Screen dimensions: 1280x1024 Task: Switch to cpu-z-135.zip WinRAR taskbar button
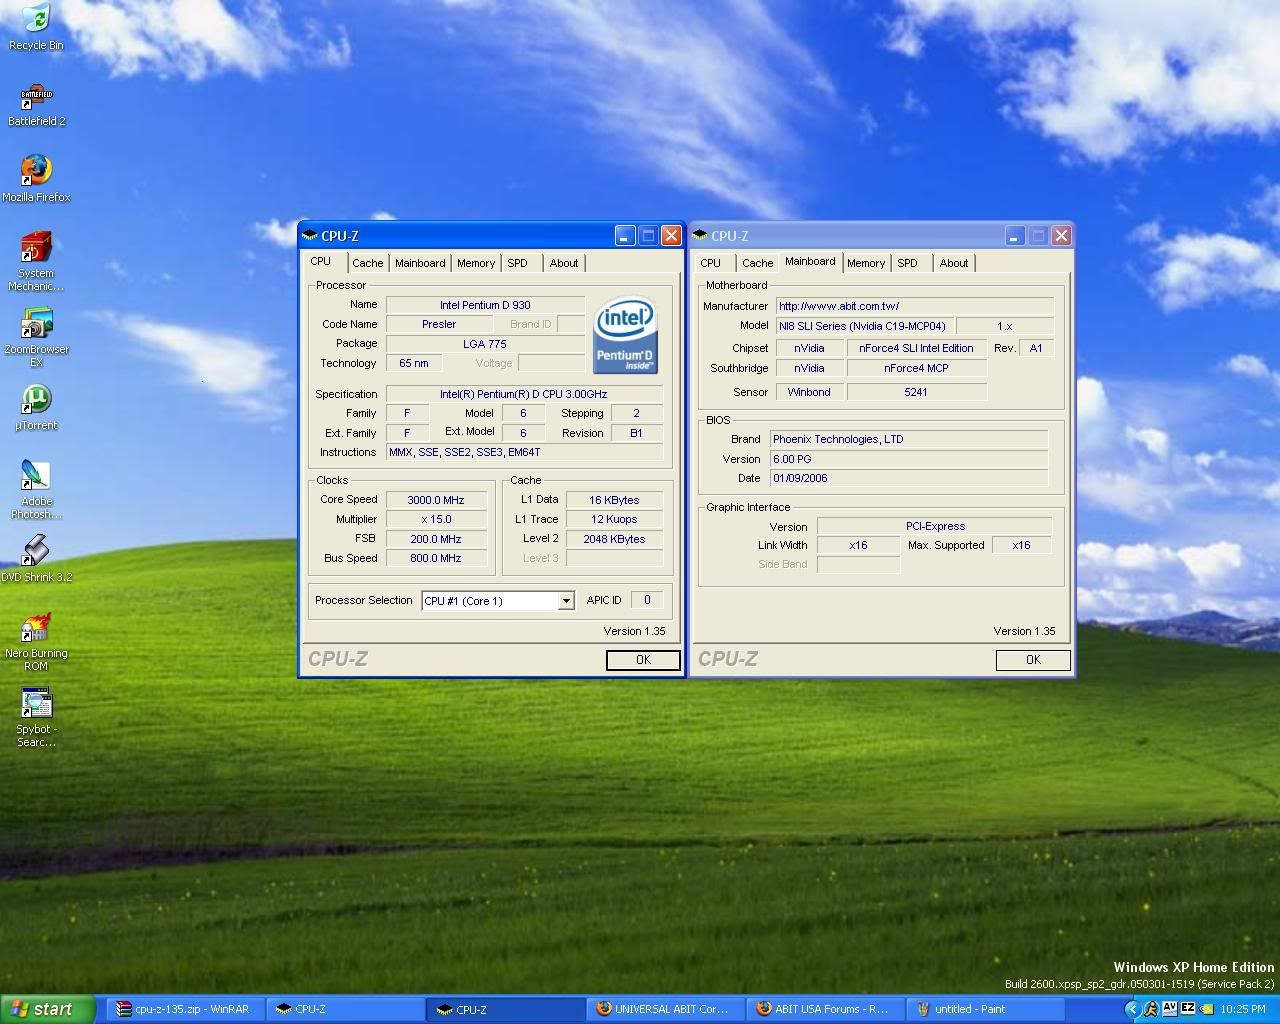(x=184, y=1009)
